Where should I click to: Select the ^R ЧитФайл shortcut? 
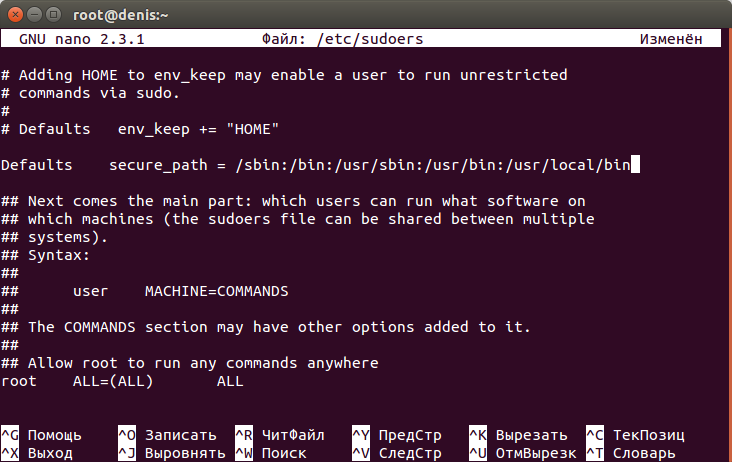click(x=280, y=435)
